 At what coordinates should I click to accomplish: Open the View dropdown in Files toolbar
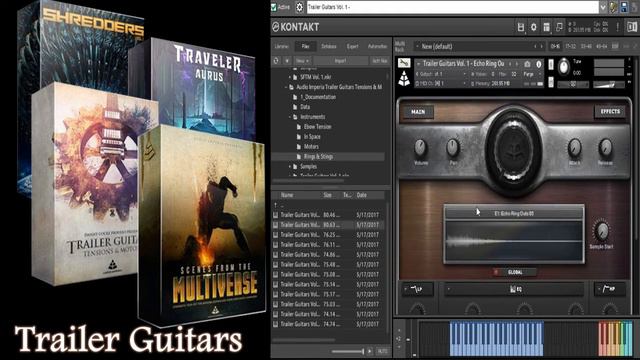pyautogui.click(x=302, y=61)
